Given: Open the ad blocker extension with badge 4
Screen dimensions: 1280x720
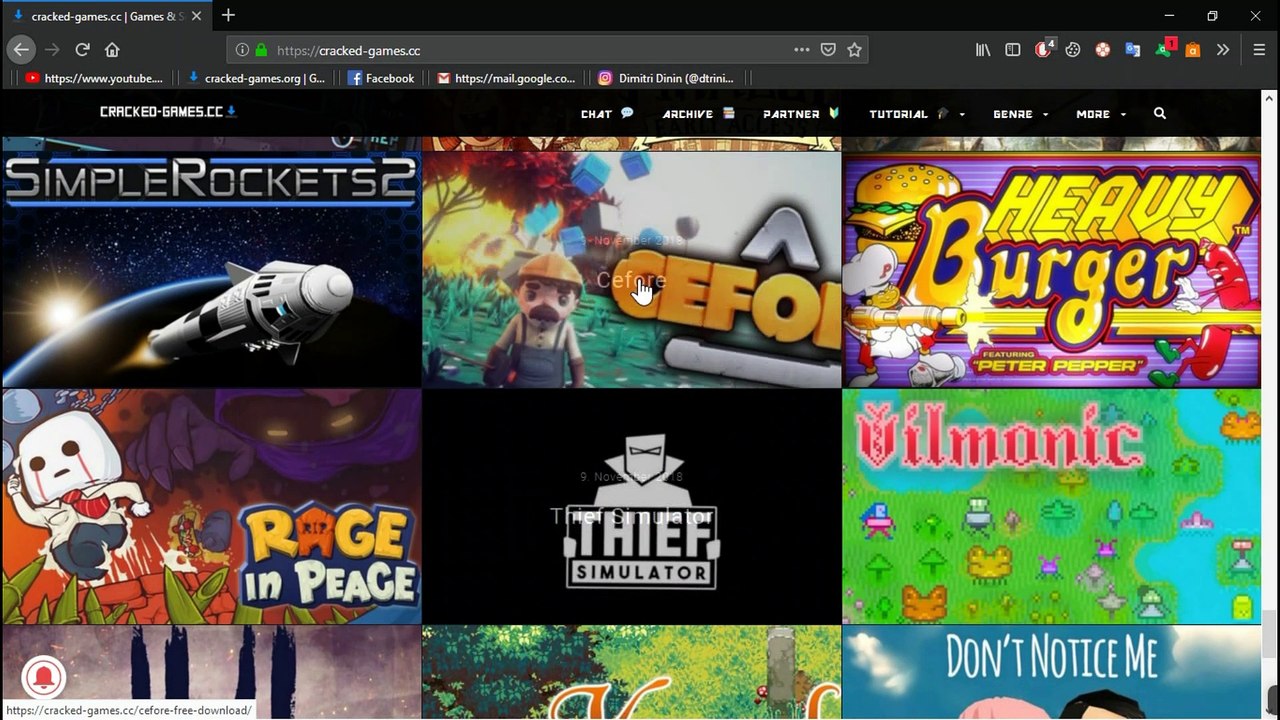Looking at the screenshot, I should pyautogui.click(x=1044, y=48).
